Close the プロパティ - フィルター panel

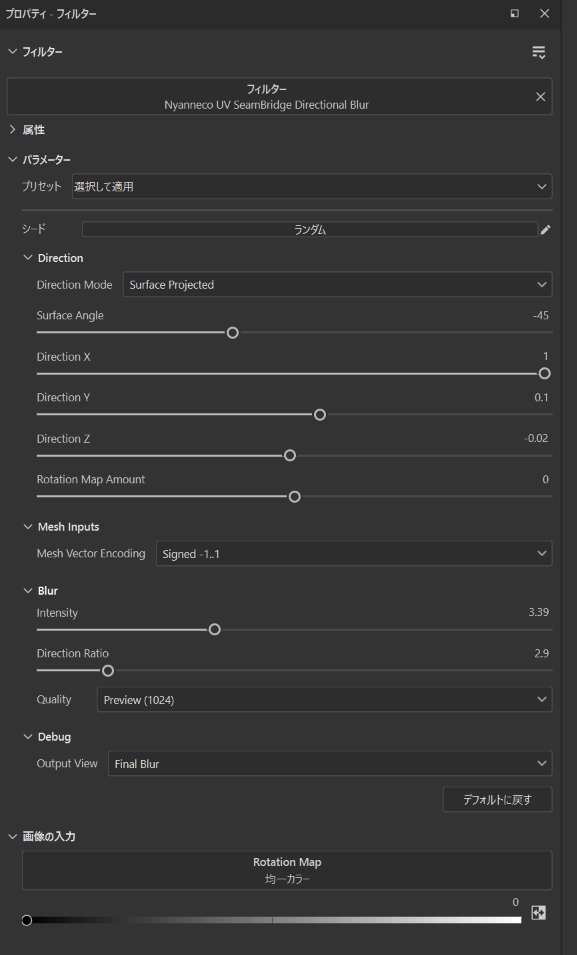545,13
